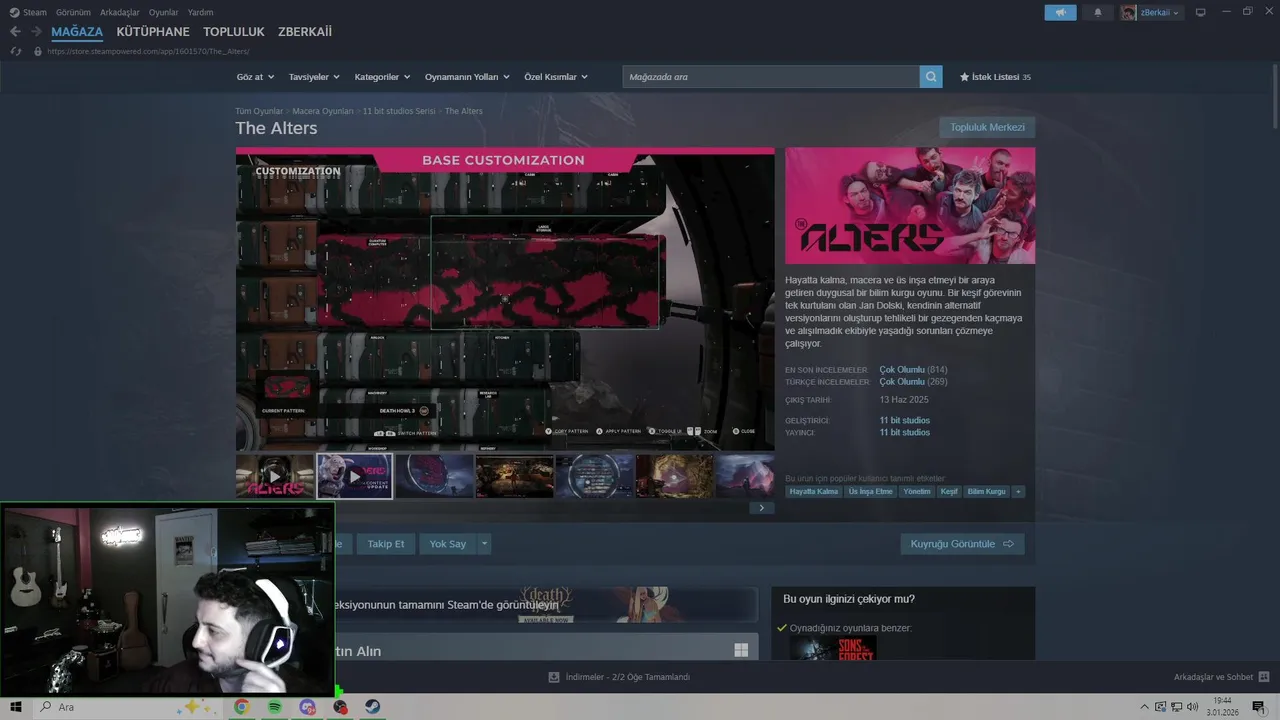This screenshot has width=1280, height=720.
Task: Click the Tüm Oyunlar breadcrumb
Action: point(259,111)
